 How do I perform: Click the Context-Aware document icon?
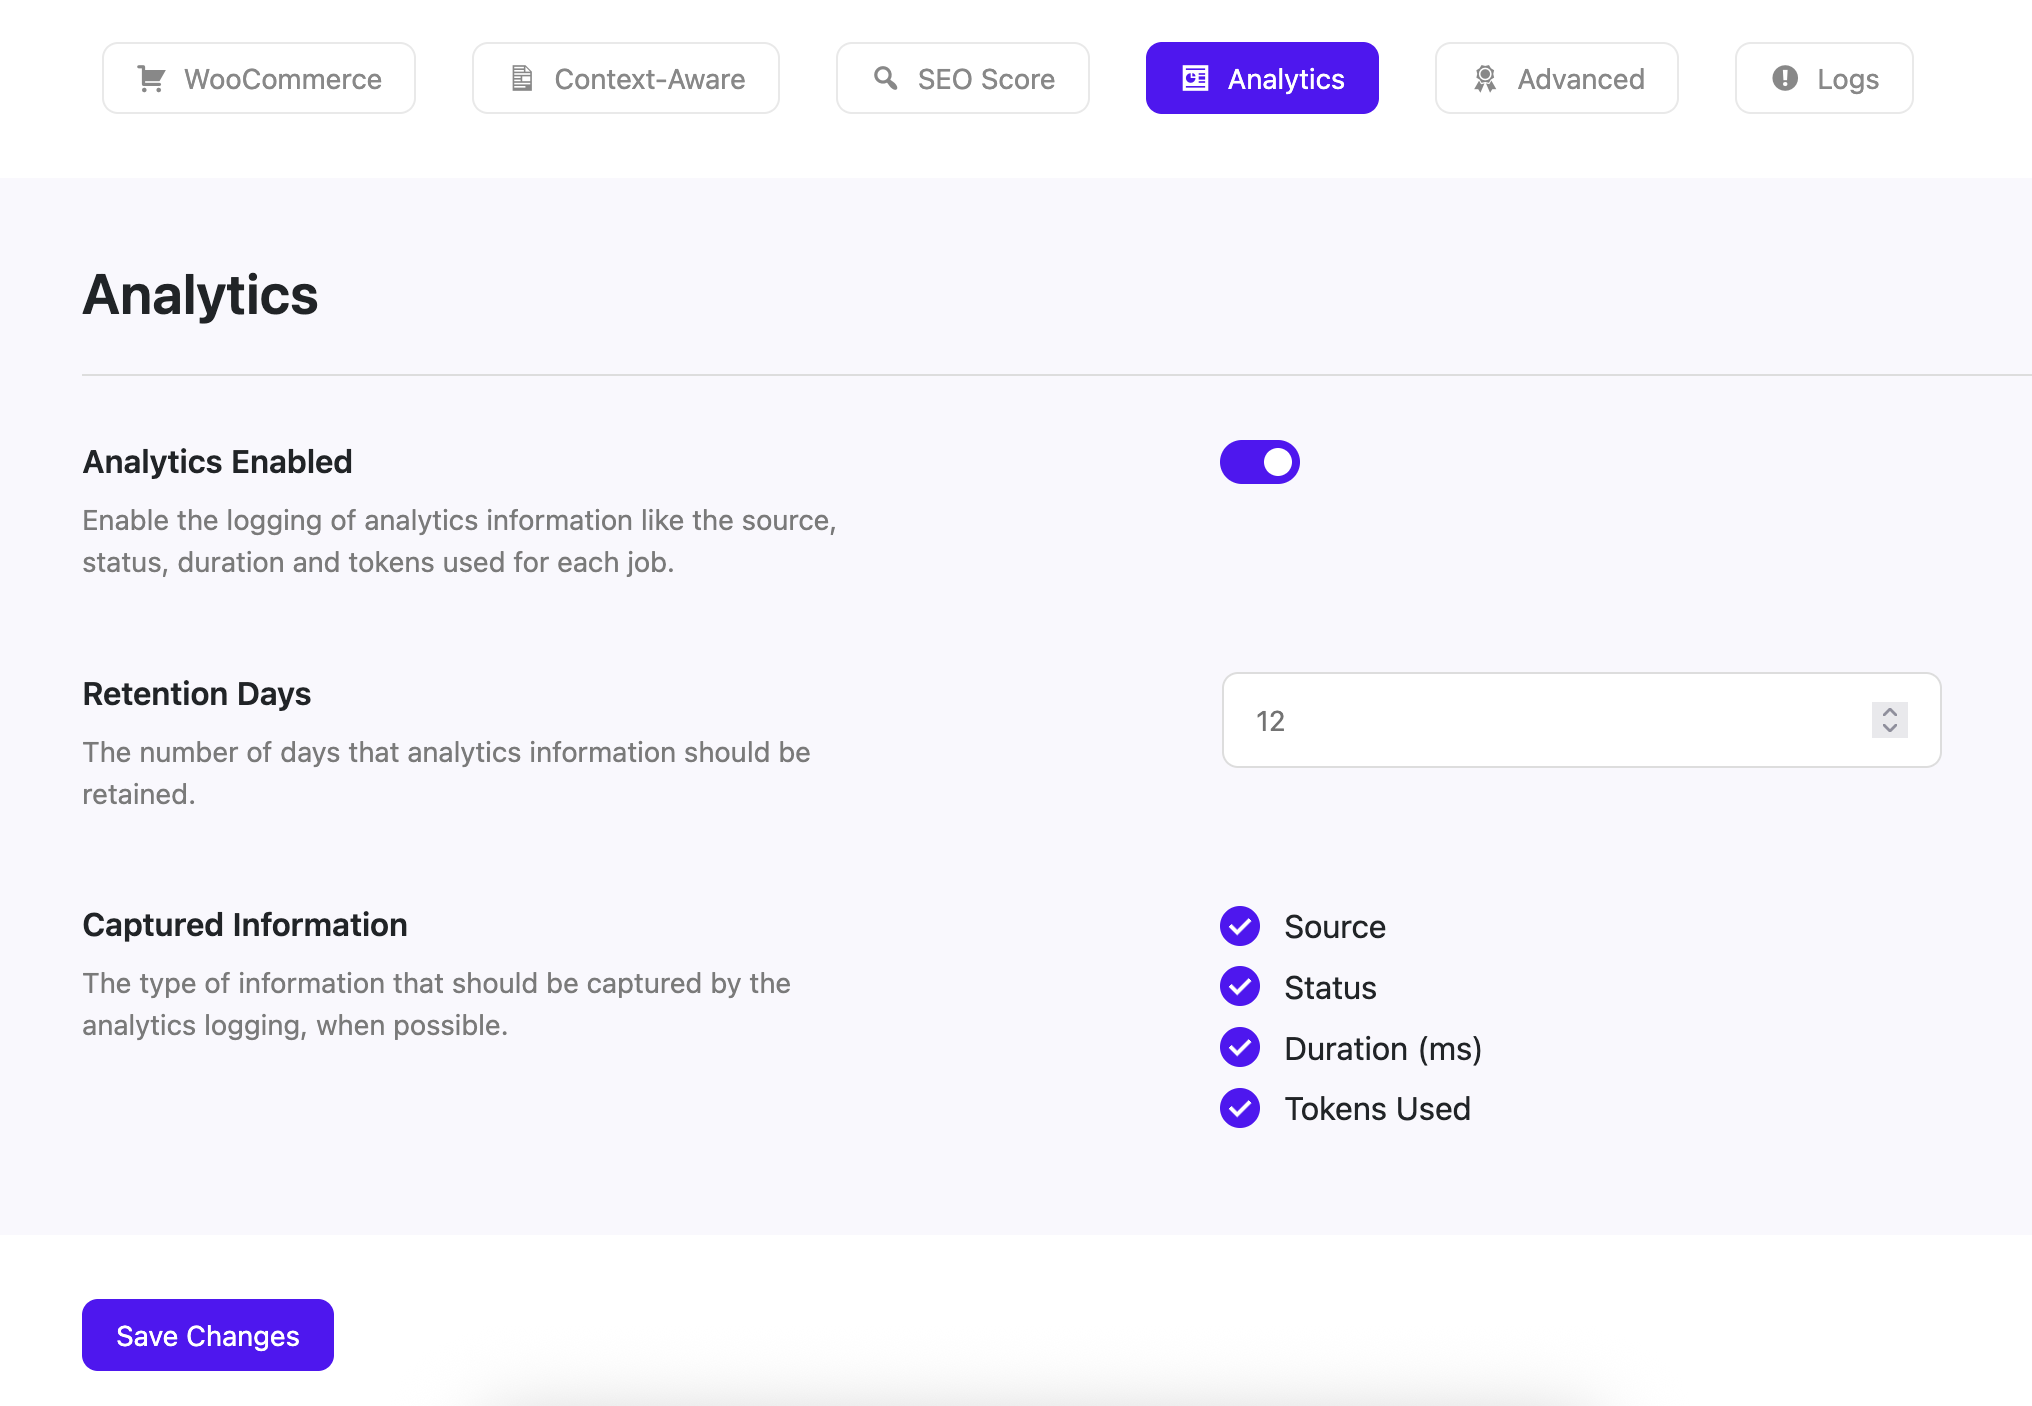tap(522, 79)
